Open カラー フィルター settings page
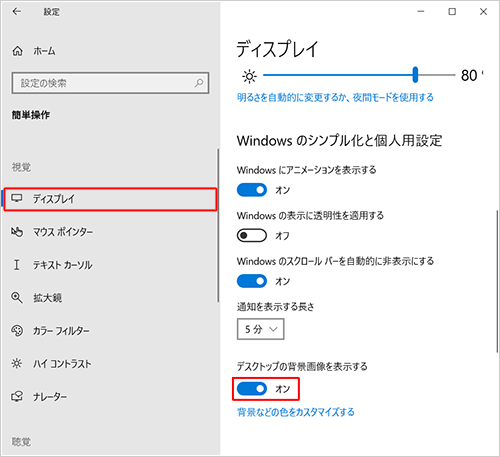Viewport: 500px width, 457px height. [110, 331]
